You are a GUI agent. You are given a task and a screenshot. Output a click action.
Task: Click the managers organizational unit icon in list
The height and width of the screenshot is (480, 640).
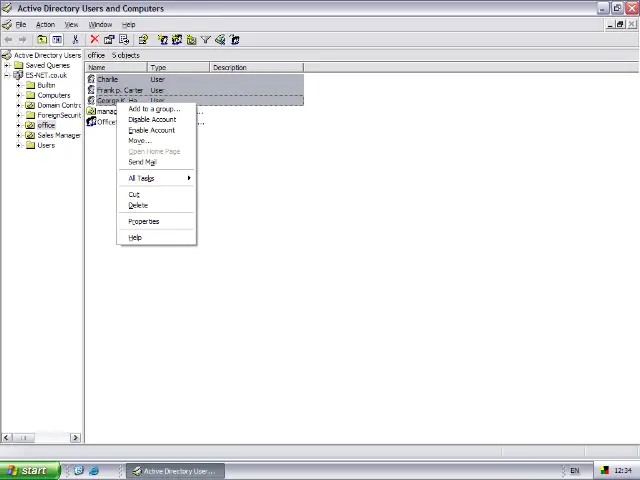click(91, 111)
